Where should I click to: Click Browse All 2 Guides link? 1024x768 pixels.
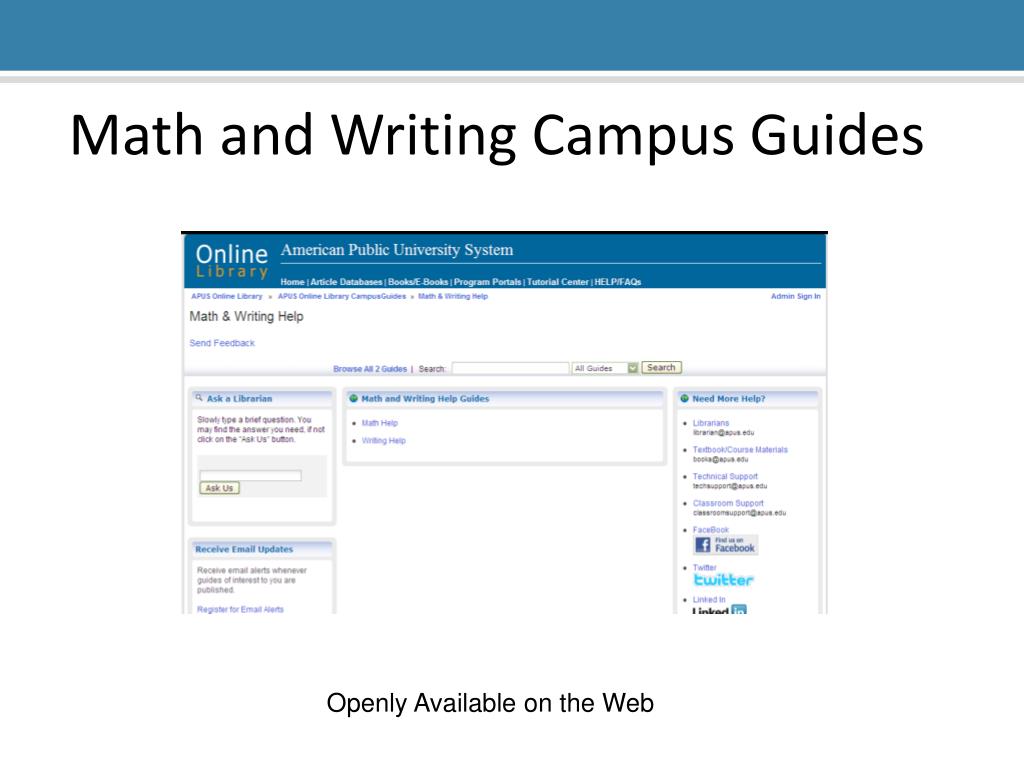pos(370,369)
